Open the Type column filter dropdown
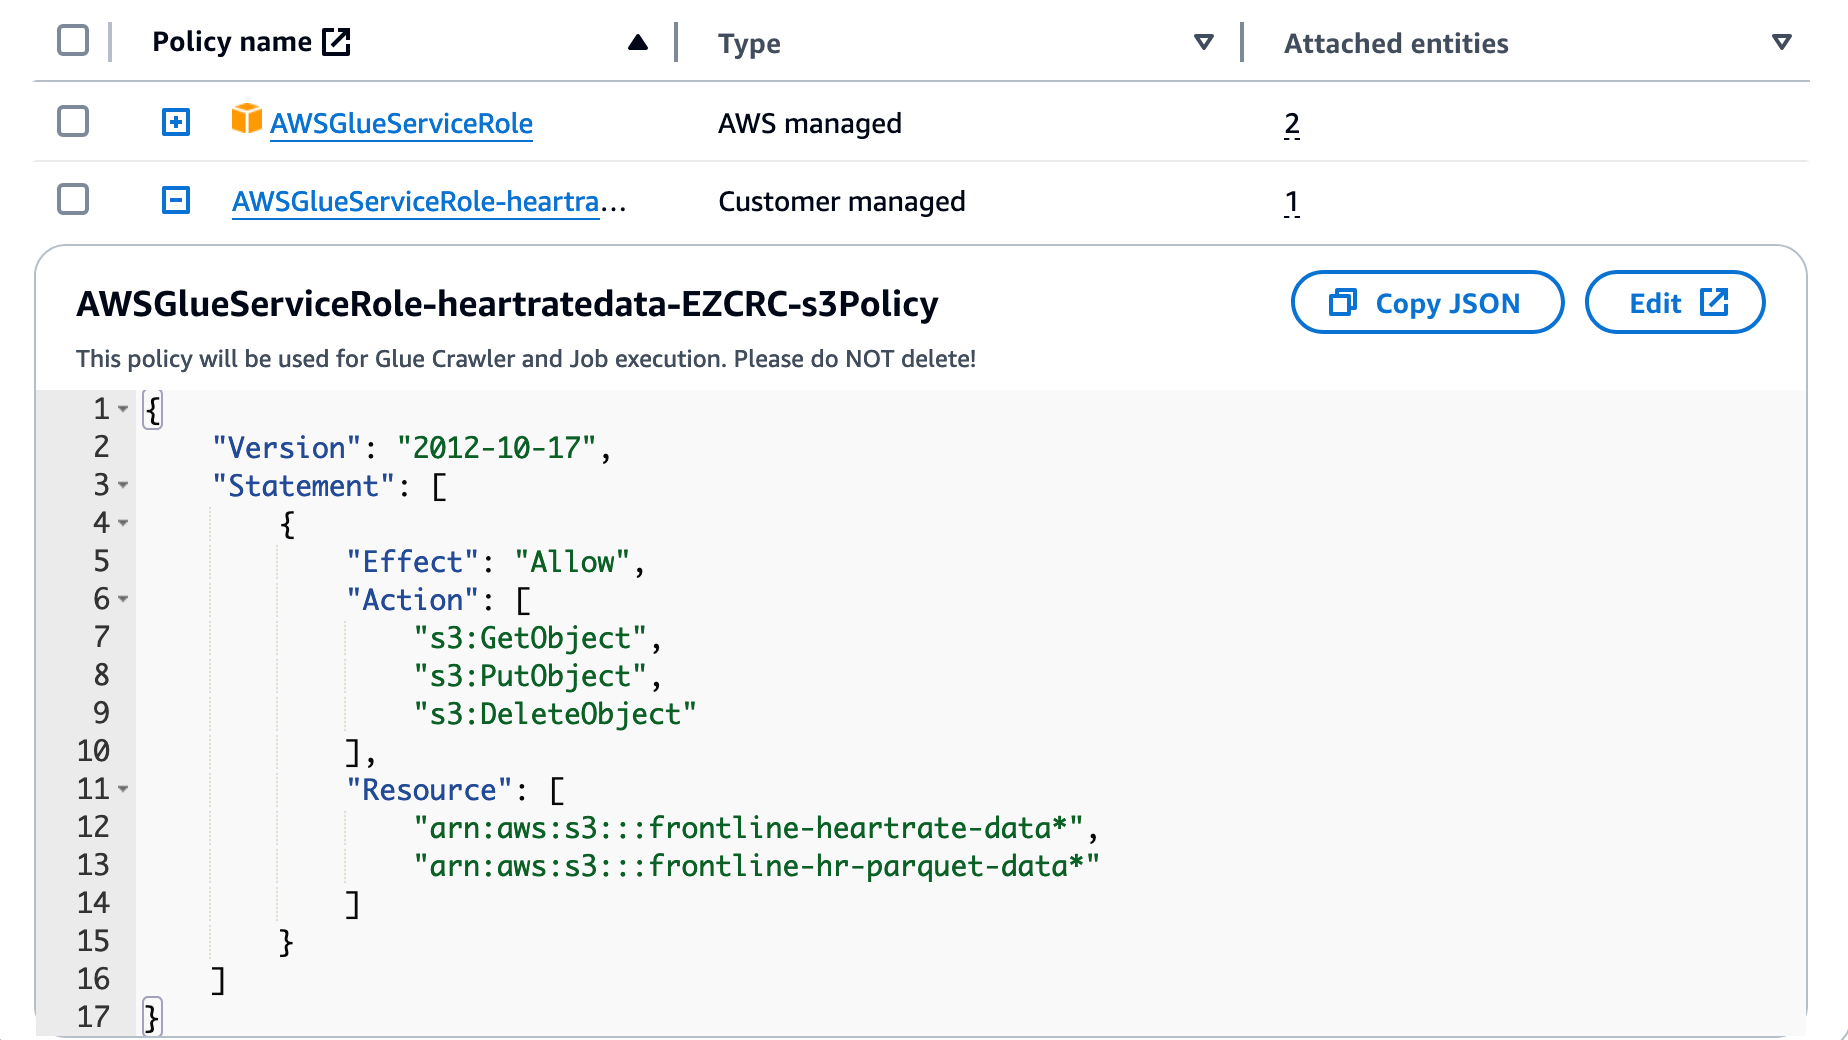 (1204, 42)
